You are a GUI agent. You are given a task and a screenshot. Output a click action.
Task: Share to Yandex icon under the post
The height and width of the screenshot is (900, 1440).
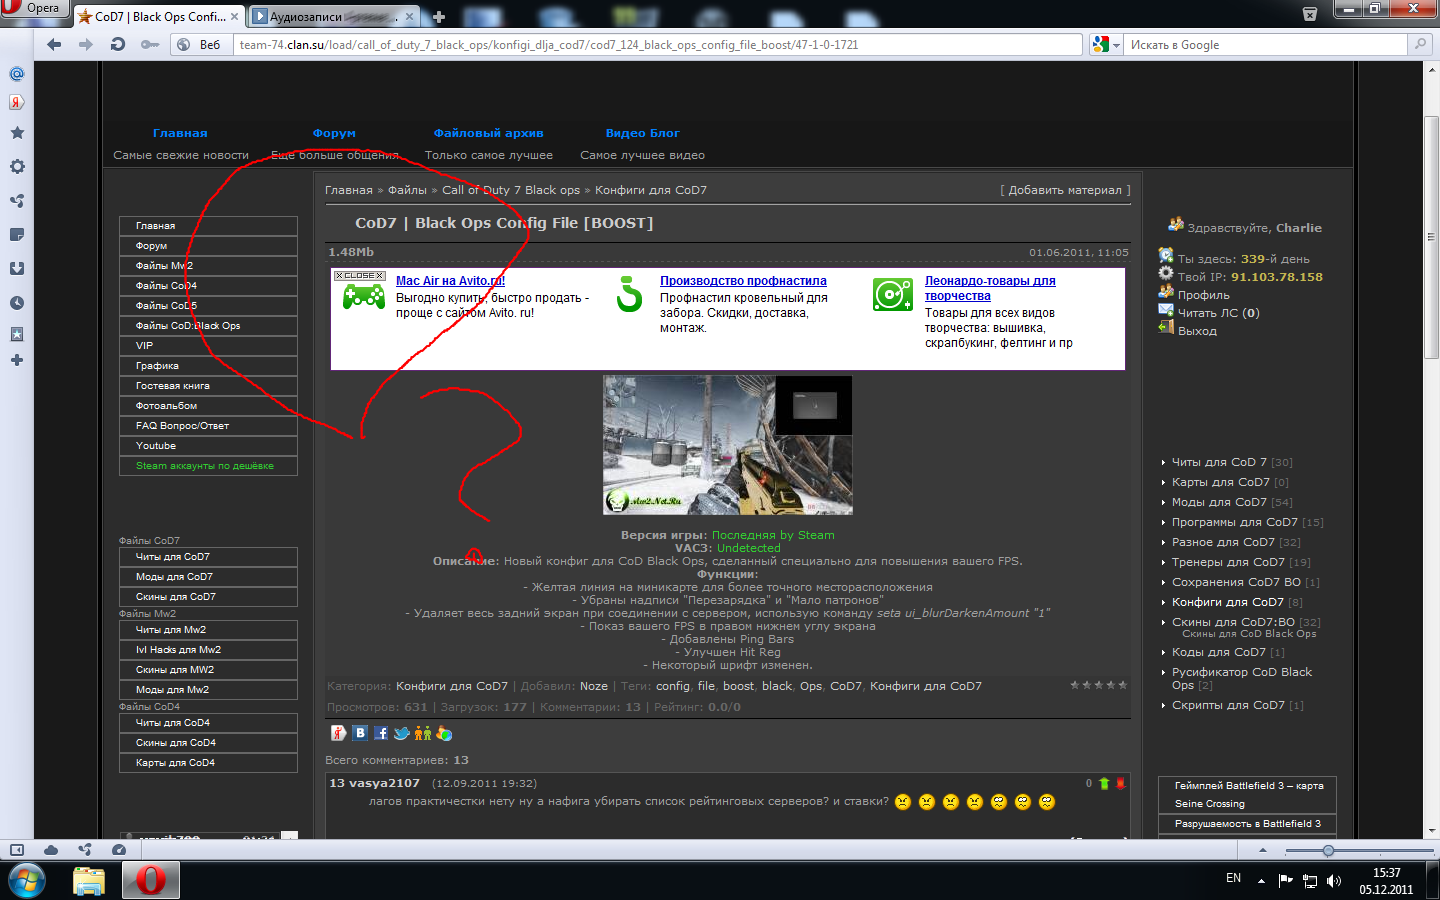(x=338, y=733)
